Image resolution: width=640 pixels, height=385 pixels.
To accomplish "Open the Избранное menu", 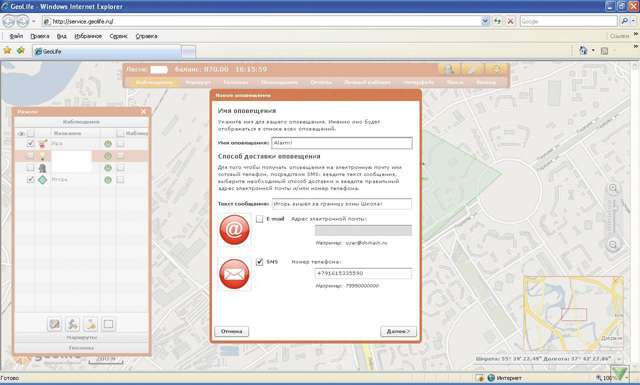I will pos(88,36).
